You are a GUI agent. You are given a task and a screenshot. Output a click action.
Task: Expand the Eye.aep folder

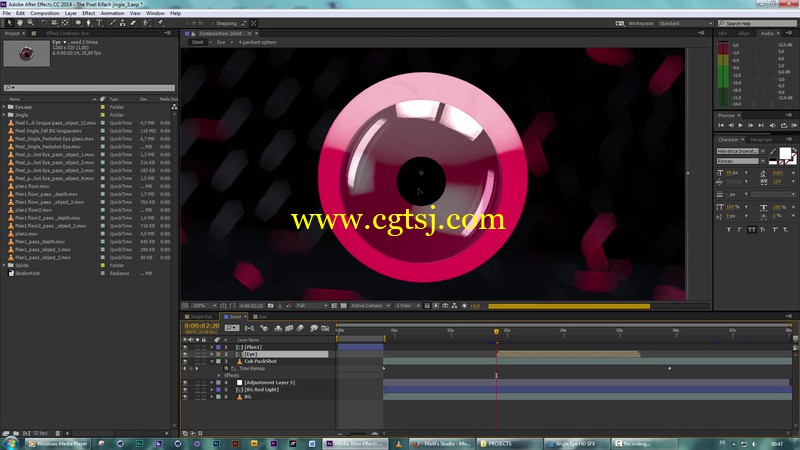(x=4, y=107)
